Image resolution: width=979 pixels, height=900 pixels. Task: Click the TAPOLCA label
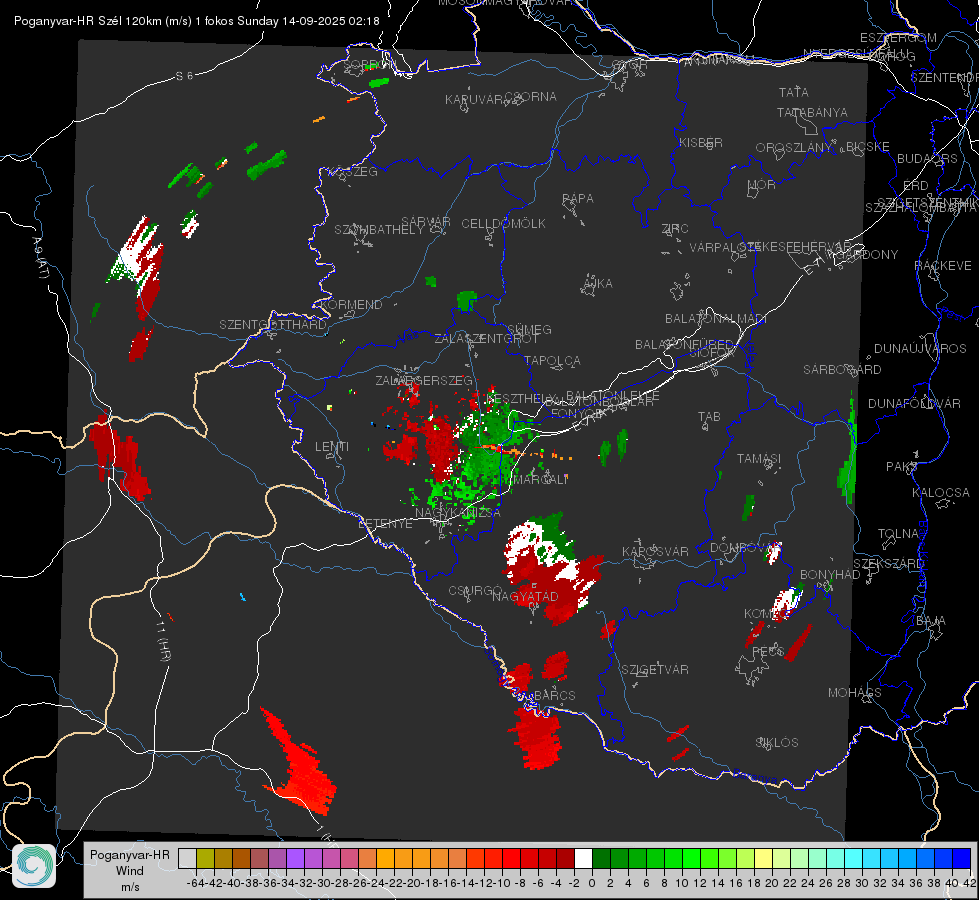pyautogui.click(x=552, y=361)
